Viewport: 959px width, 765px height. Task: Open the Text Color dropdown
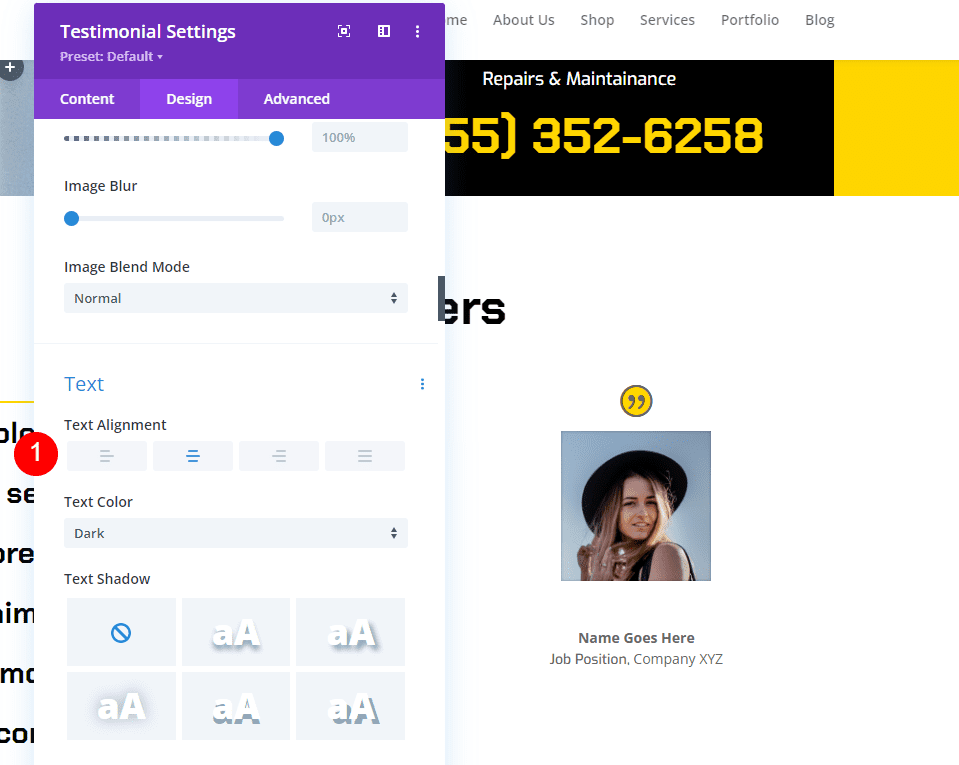(235, 533)
